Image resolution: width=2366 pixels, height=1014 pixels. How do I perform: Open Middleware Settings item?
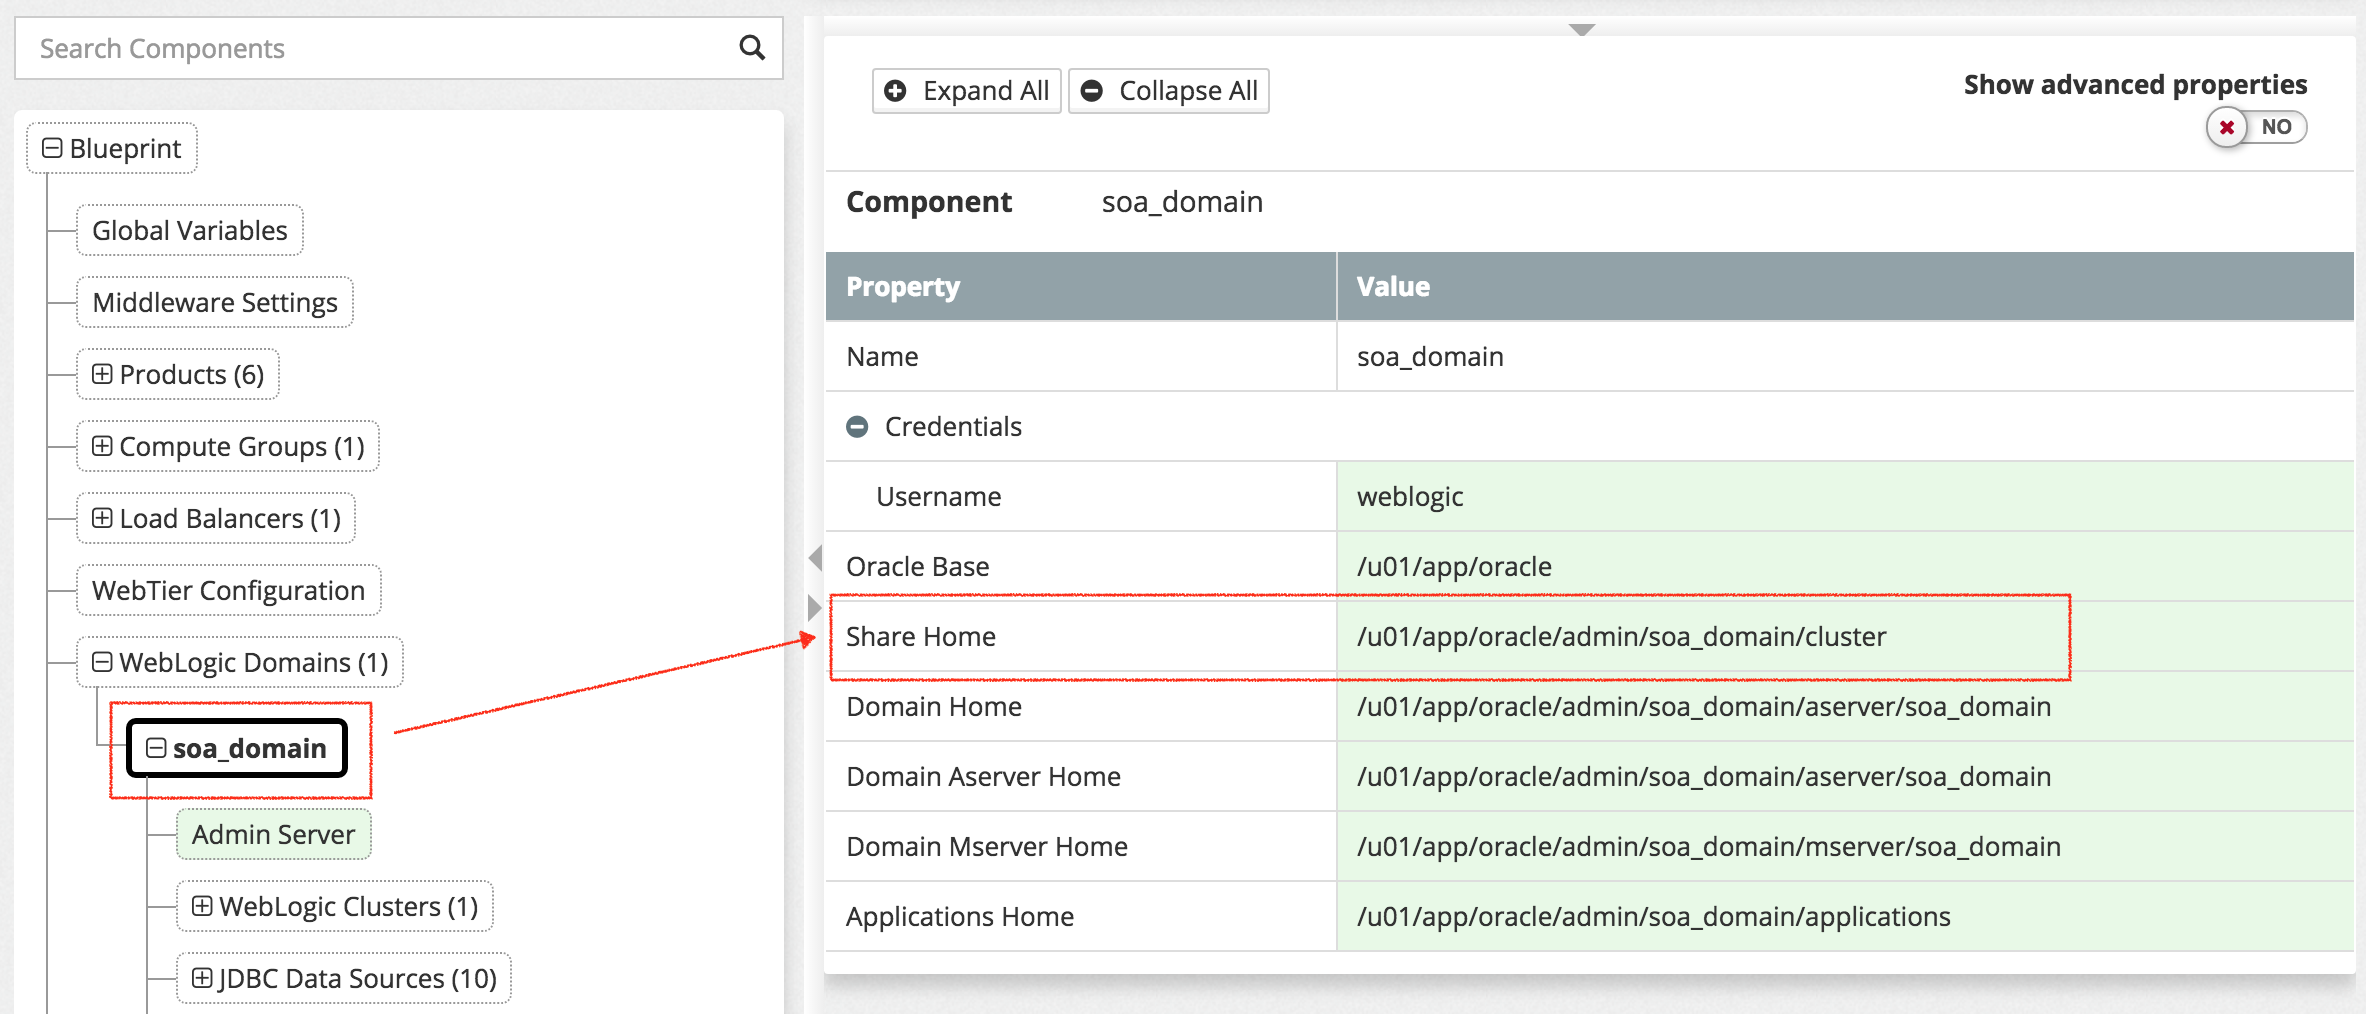coord(214,302)
